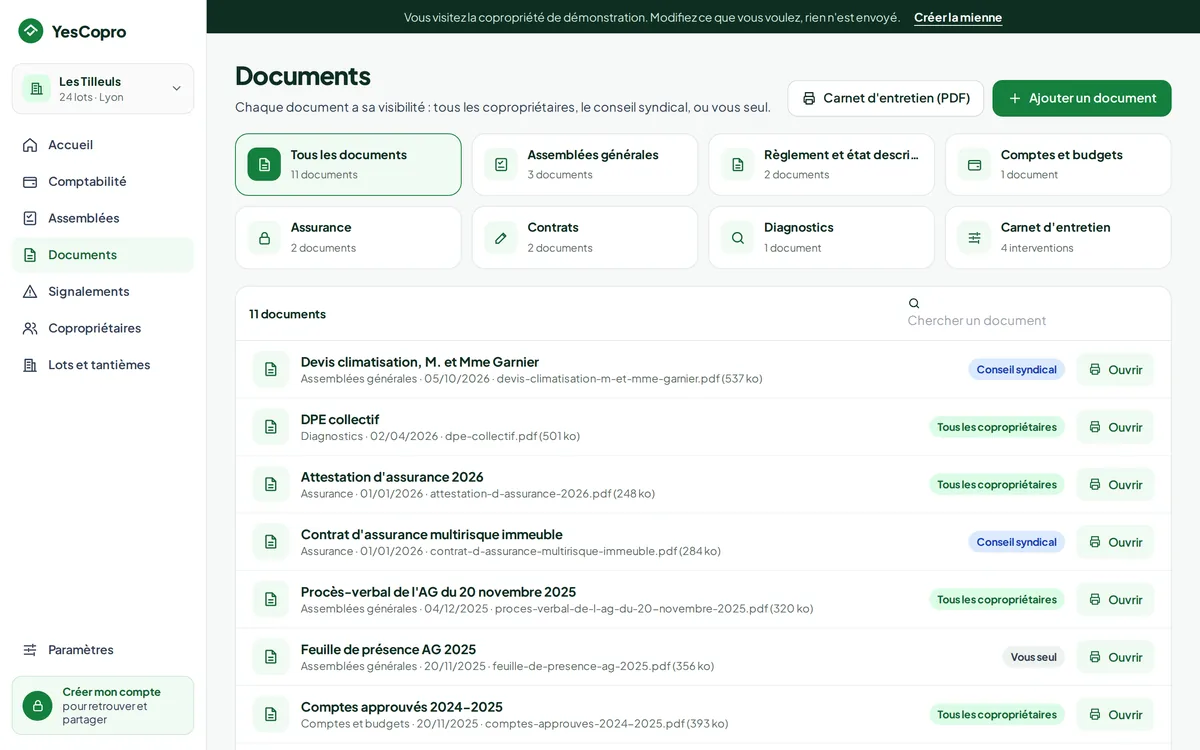Select Documents in the sidebar
Viewport: 1200px width, 750px height.
click(103, 255)
